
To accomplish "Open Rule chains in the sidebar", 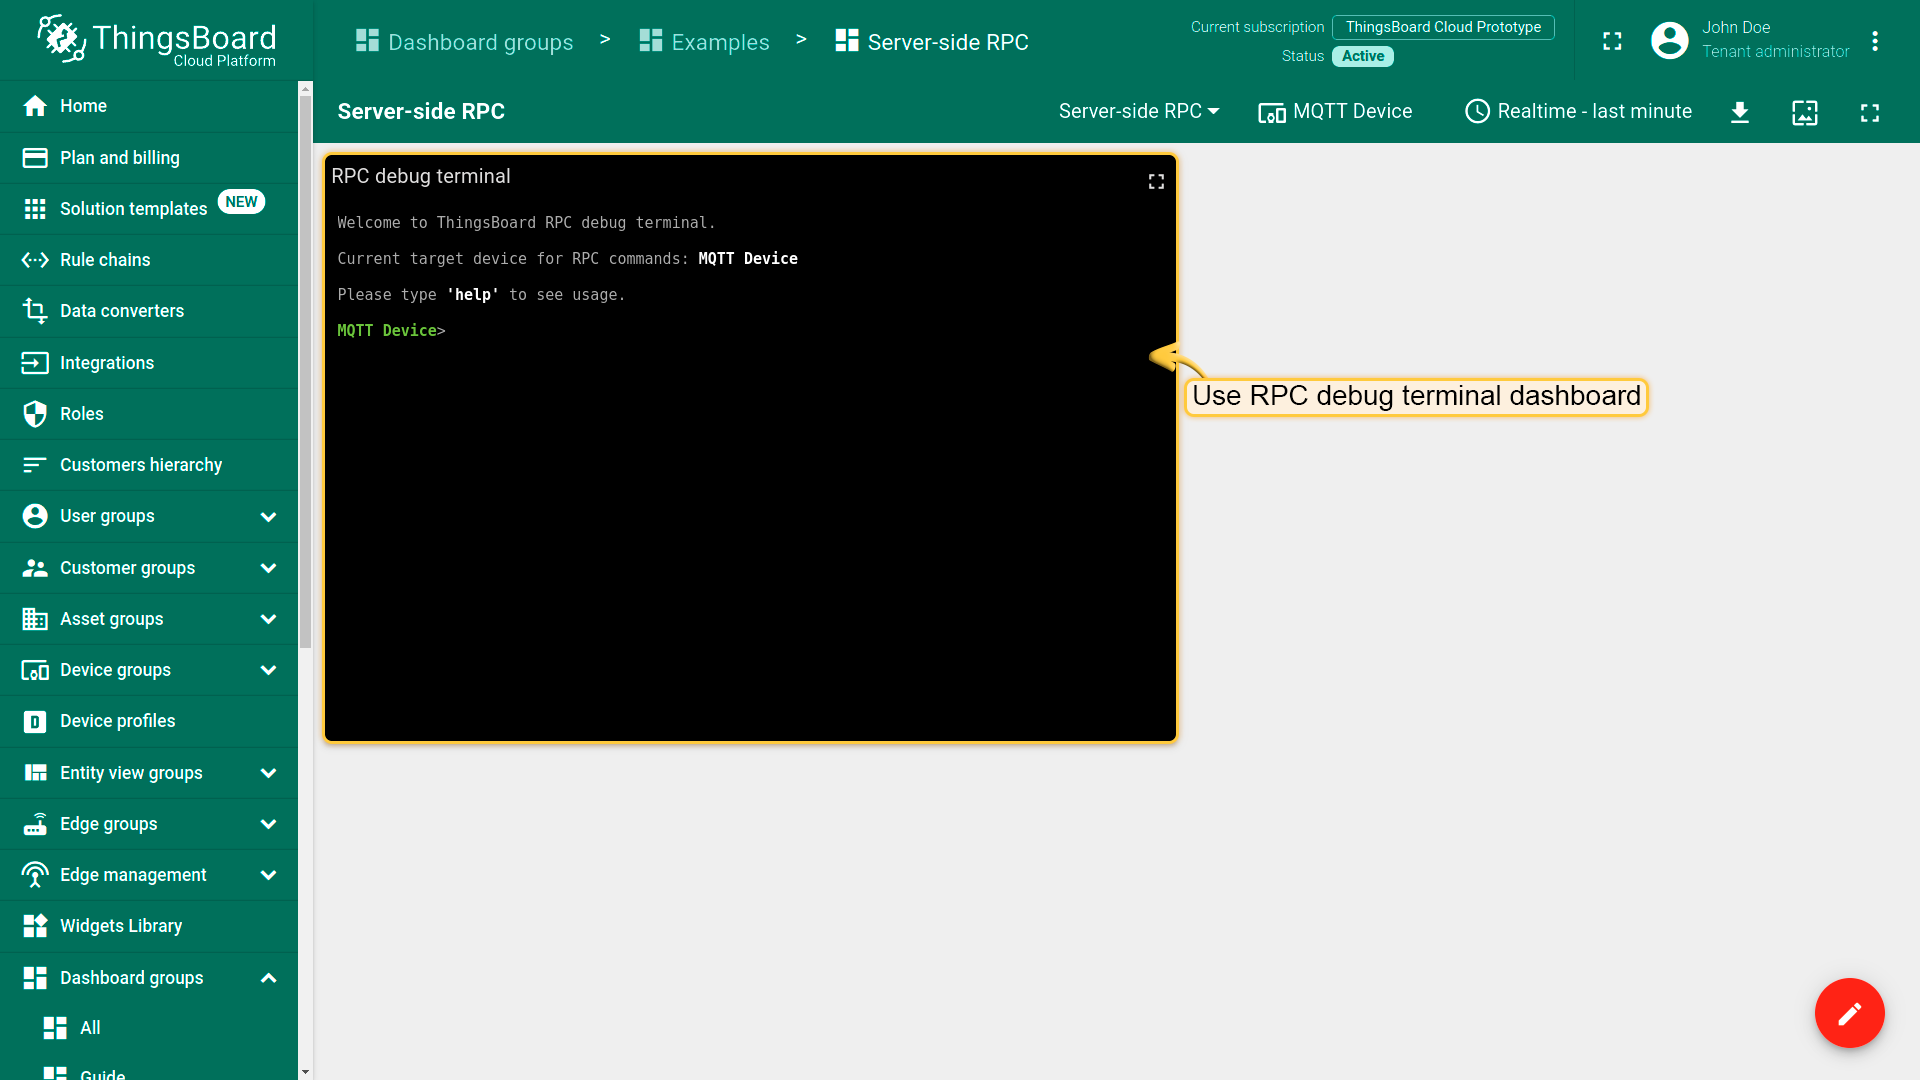I will coord(105,260).
